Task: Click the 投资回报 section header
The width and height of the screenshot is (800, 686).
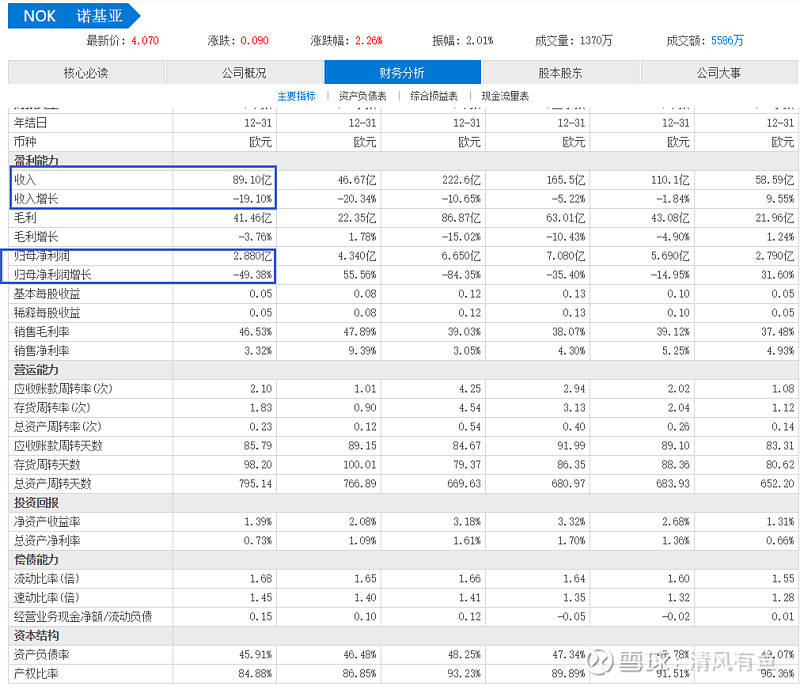Action: click(36, 502)
